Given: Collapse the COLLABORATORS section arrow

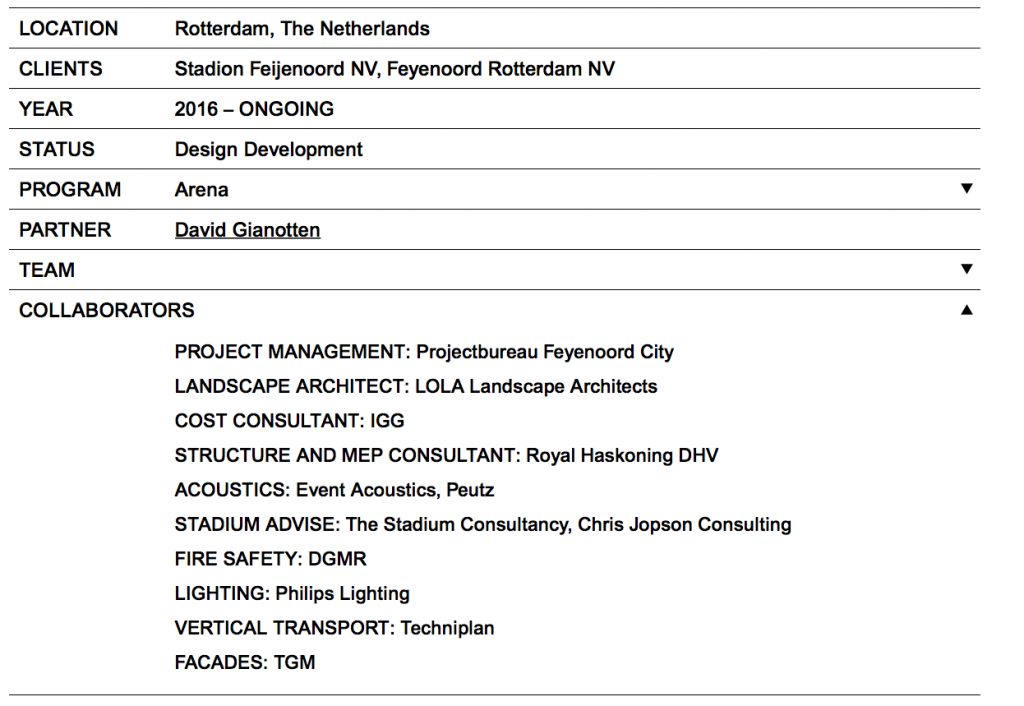Looking at the screenshot, I should [966, 310].
